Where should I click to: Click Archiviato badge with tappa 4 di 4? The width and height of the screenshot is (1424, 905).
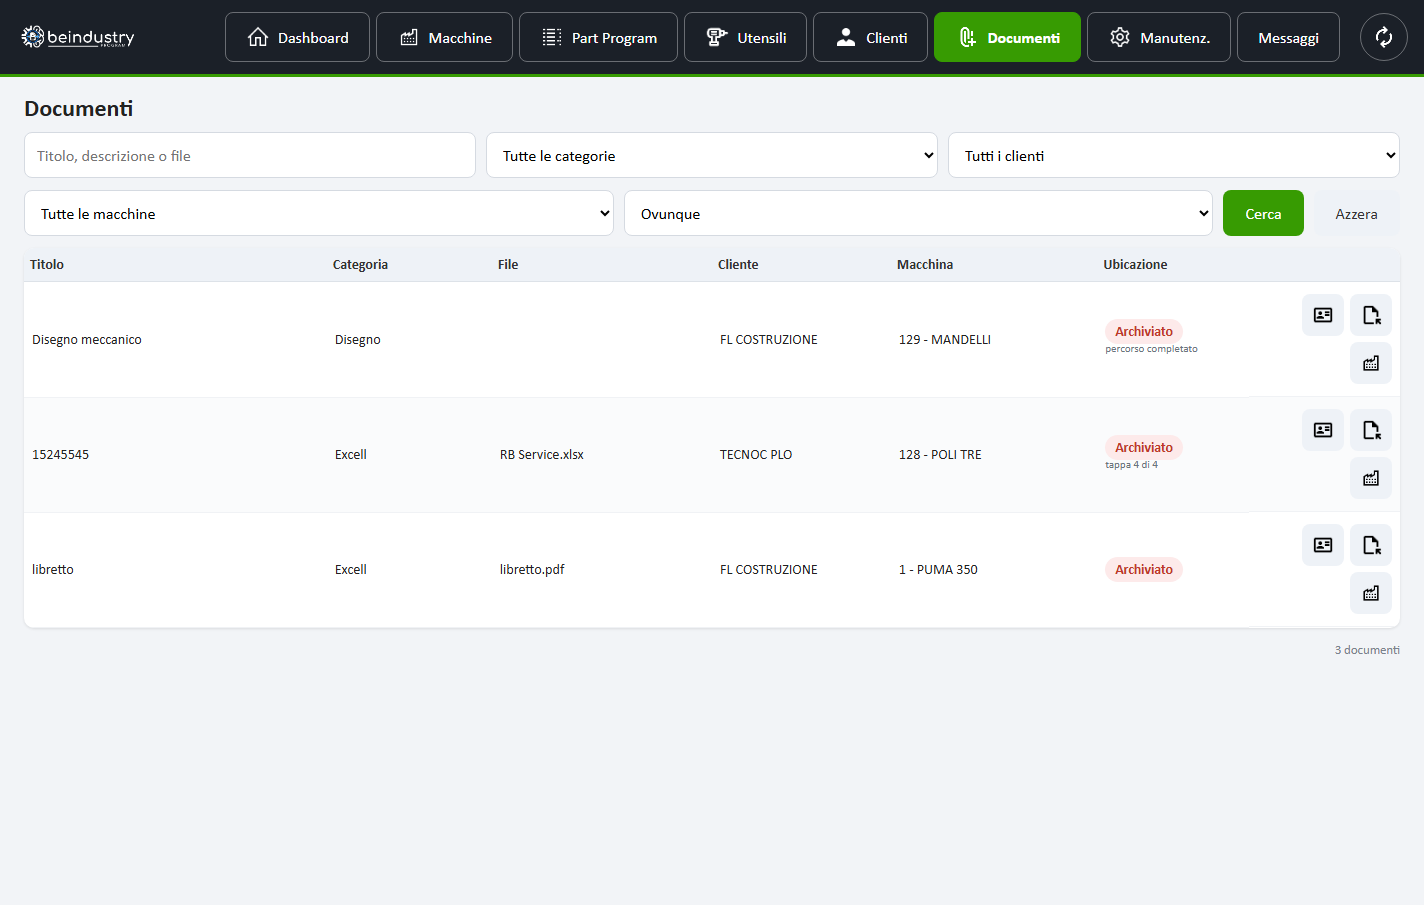(1144, 447)
